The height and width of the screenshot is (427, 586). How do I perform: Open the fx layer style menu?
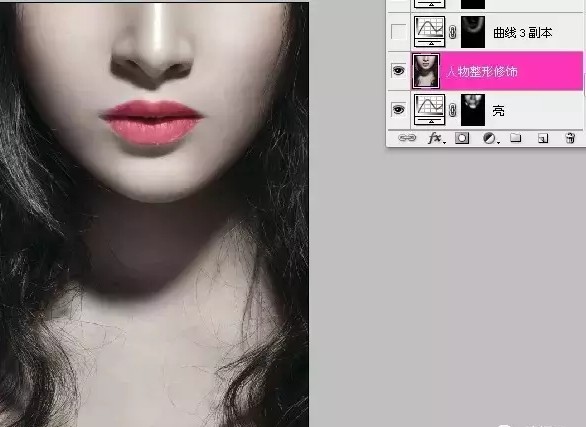[436, 138]
